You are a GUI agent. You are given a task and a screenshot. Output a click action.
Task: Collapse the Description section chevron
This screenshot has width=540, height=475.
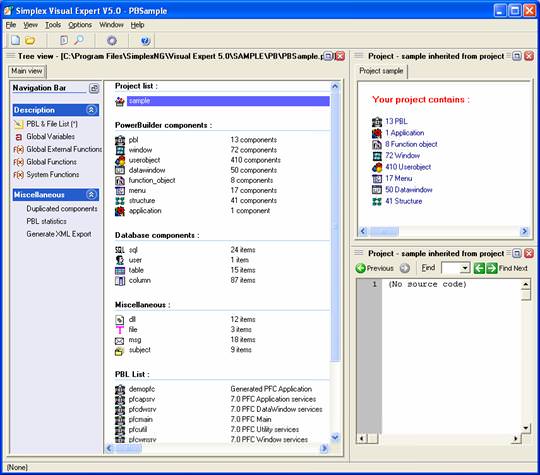coord(91,110)
